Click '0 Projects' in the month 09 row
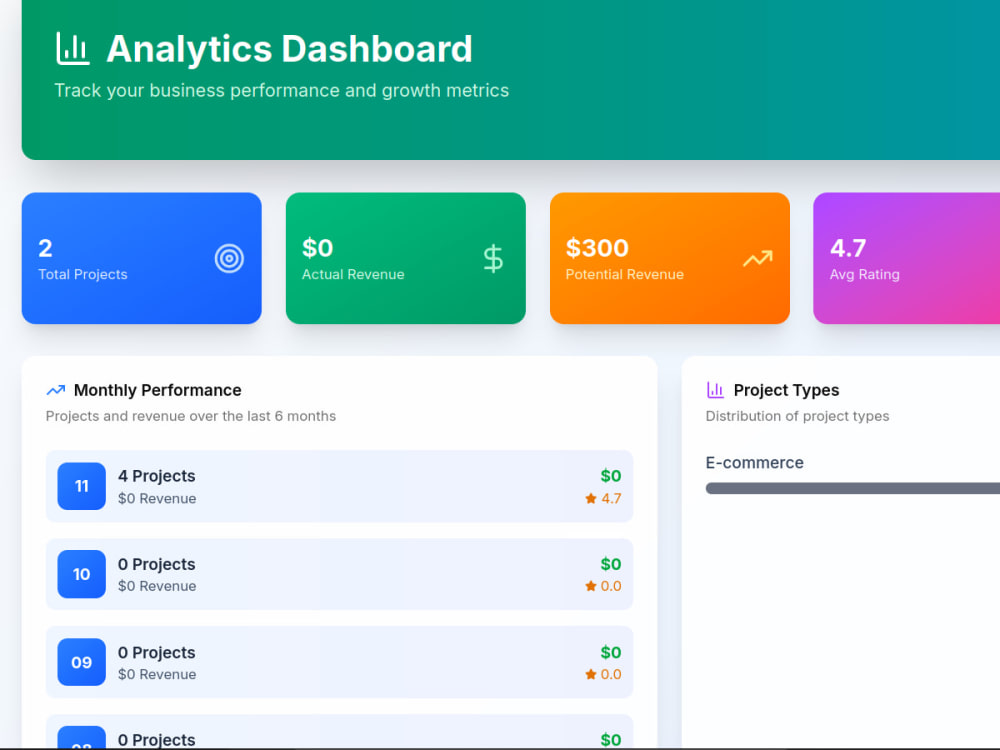 pyautogui.click(x=156, y=652)
